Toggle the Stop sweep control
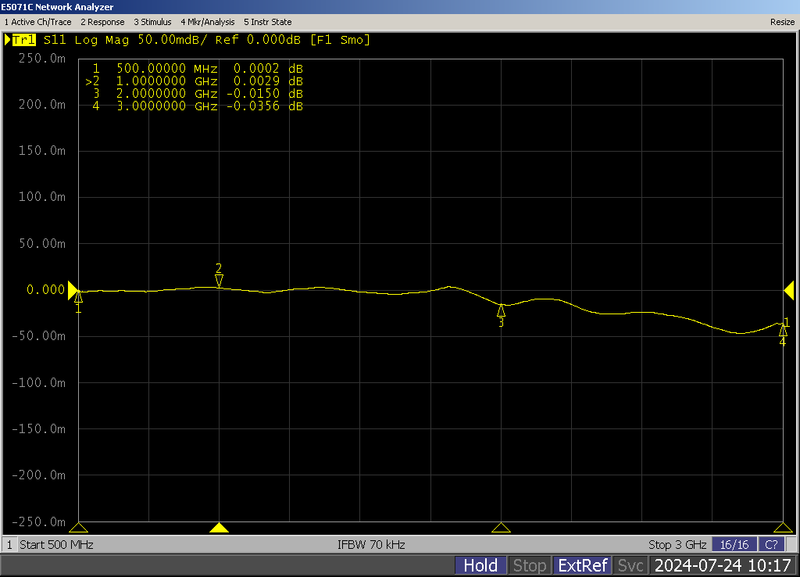Viewport: 800px width, 577px height. pos(530,565)
